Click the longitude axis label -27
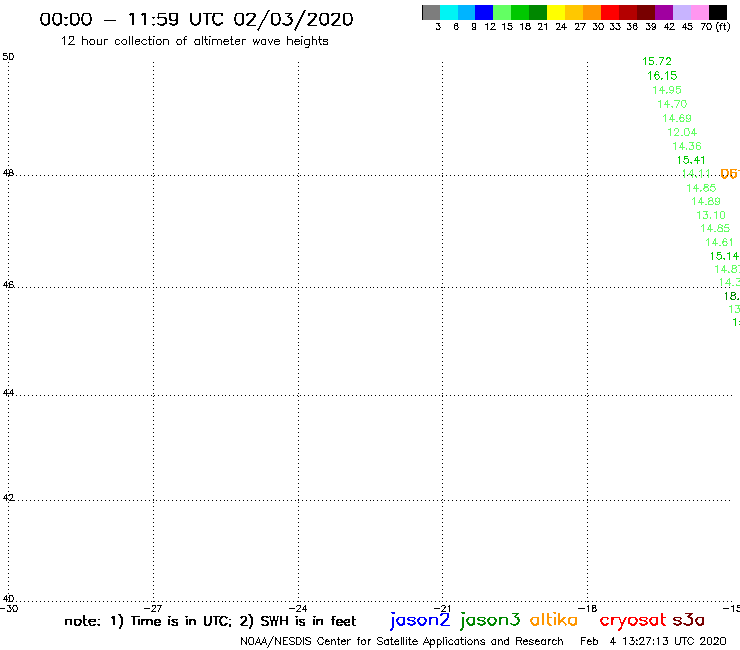The height and width of the screenshot is (650, 740). [153, 608]
